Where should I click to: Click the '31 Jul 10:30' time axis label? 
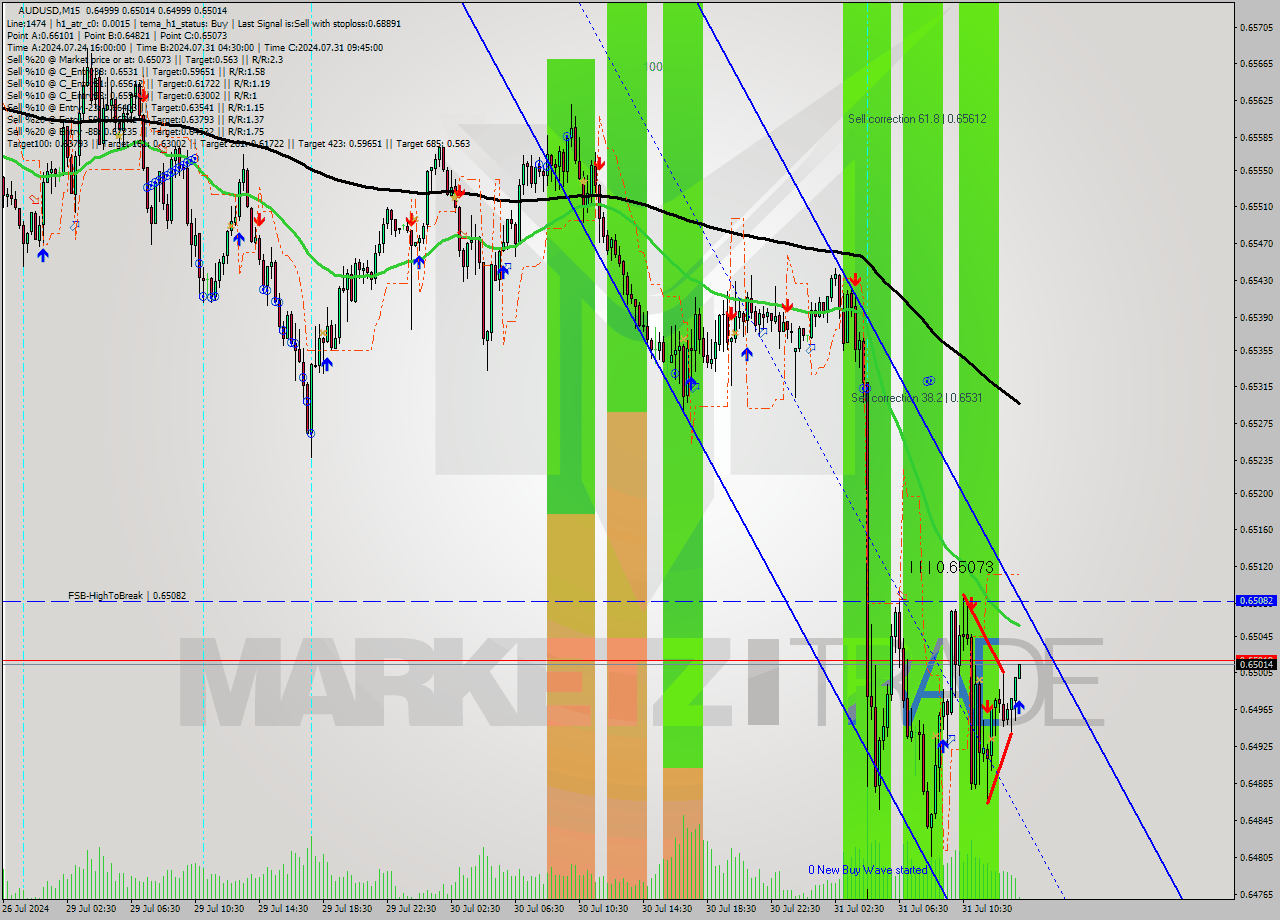986,909
